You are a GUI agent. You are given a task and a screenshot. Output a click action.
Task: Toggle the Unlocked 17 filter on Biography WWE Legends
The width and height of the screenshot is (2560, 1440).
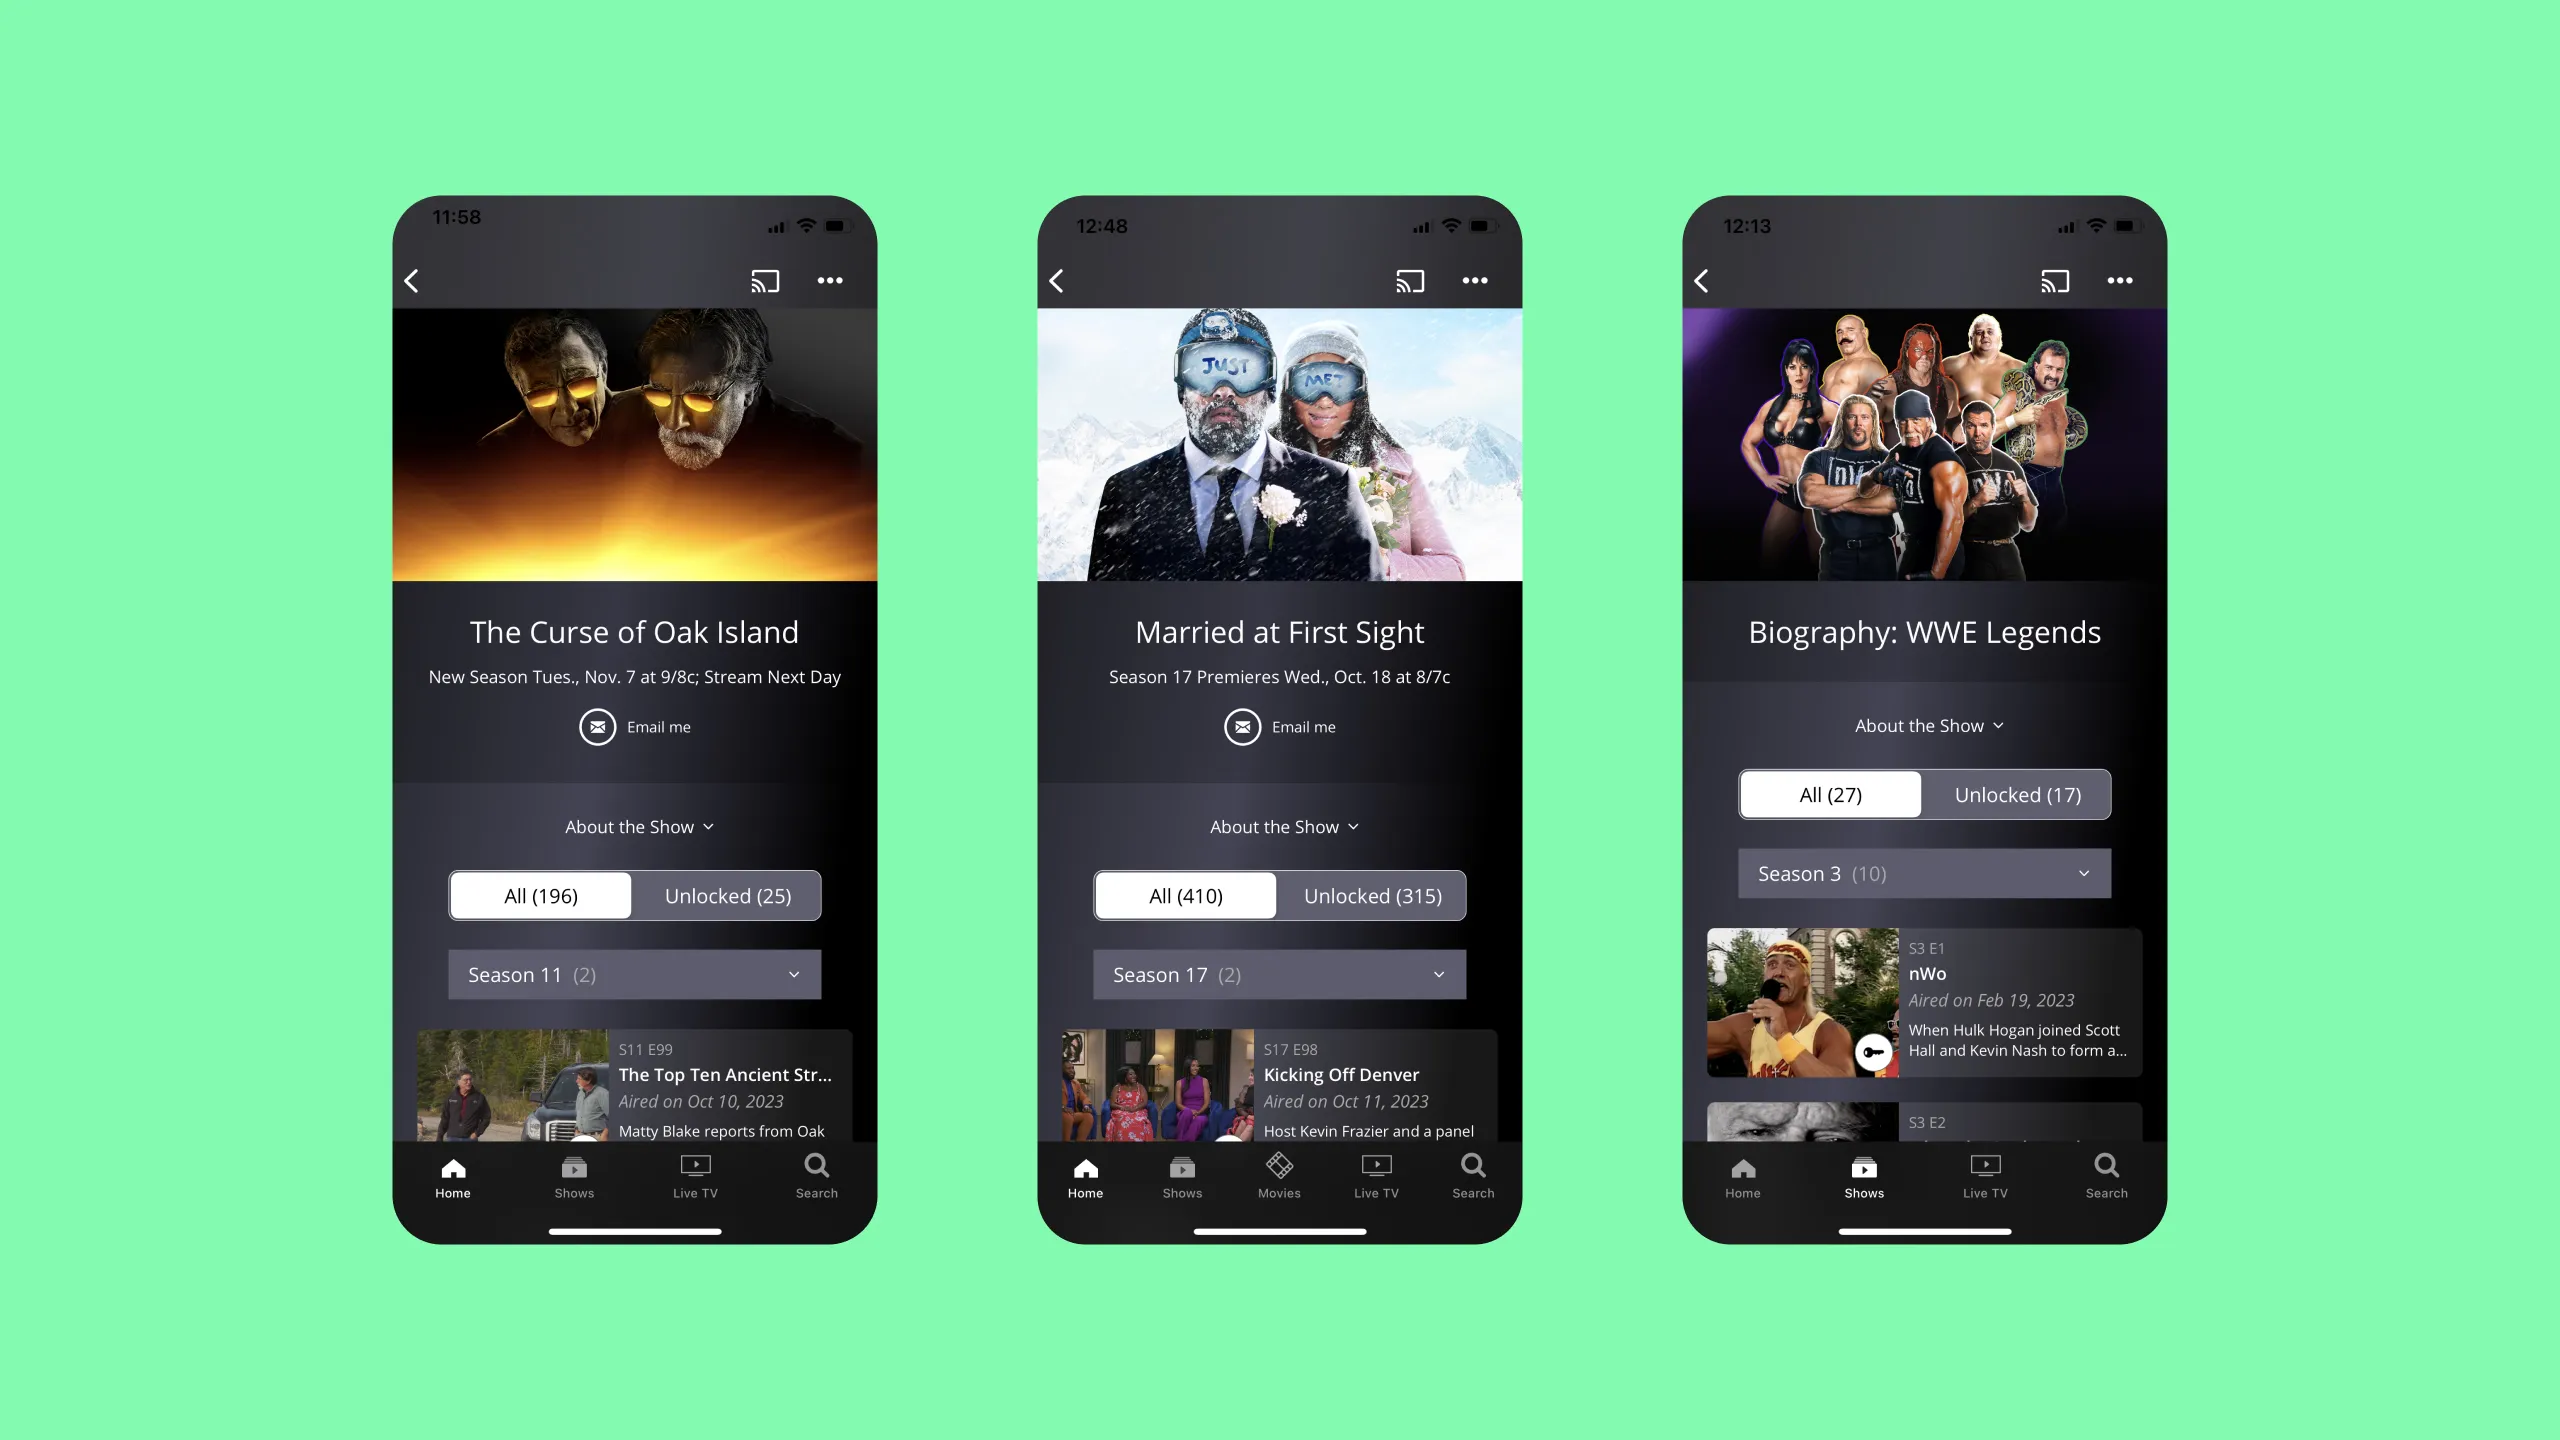(x=2017, y=795)
